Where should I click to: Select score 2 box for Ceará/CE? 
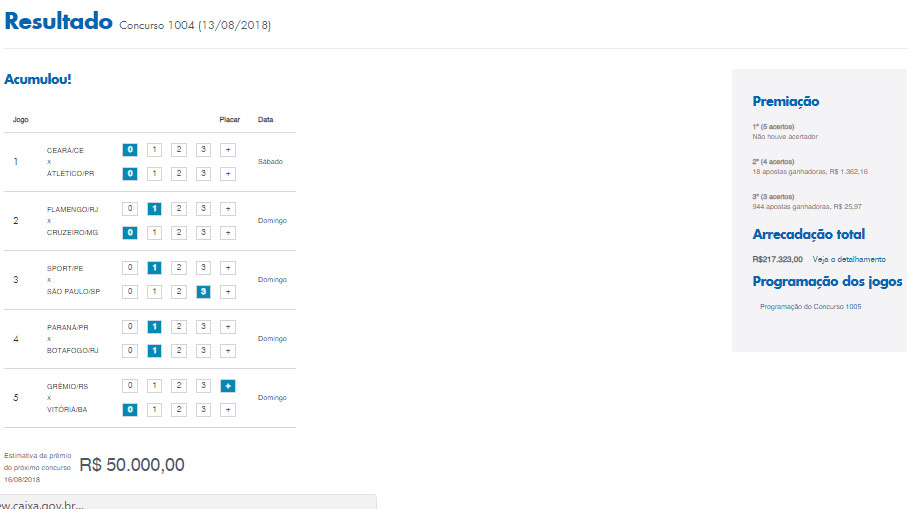[x=179, y=150]
